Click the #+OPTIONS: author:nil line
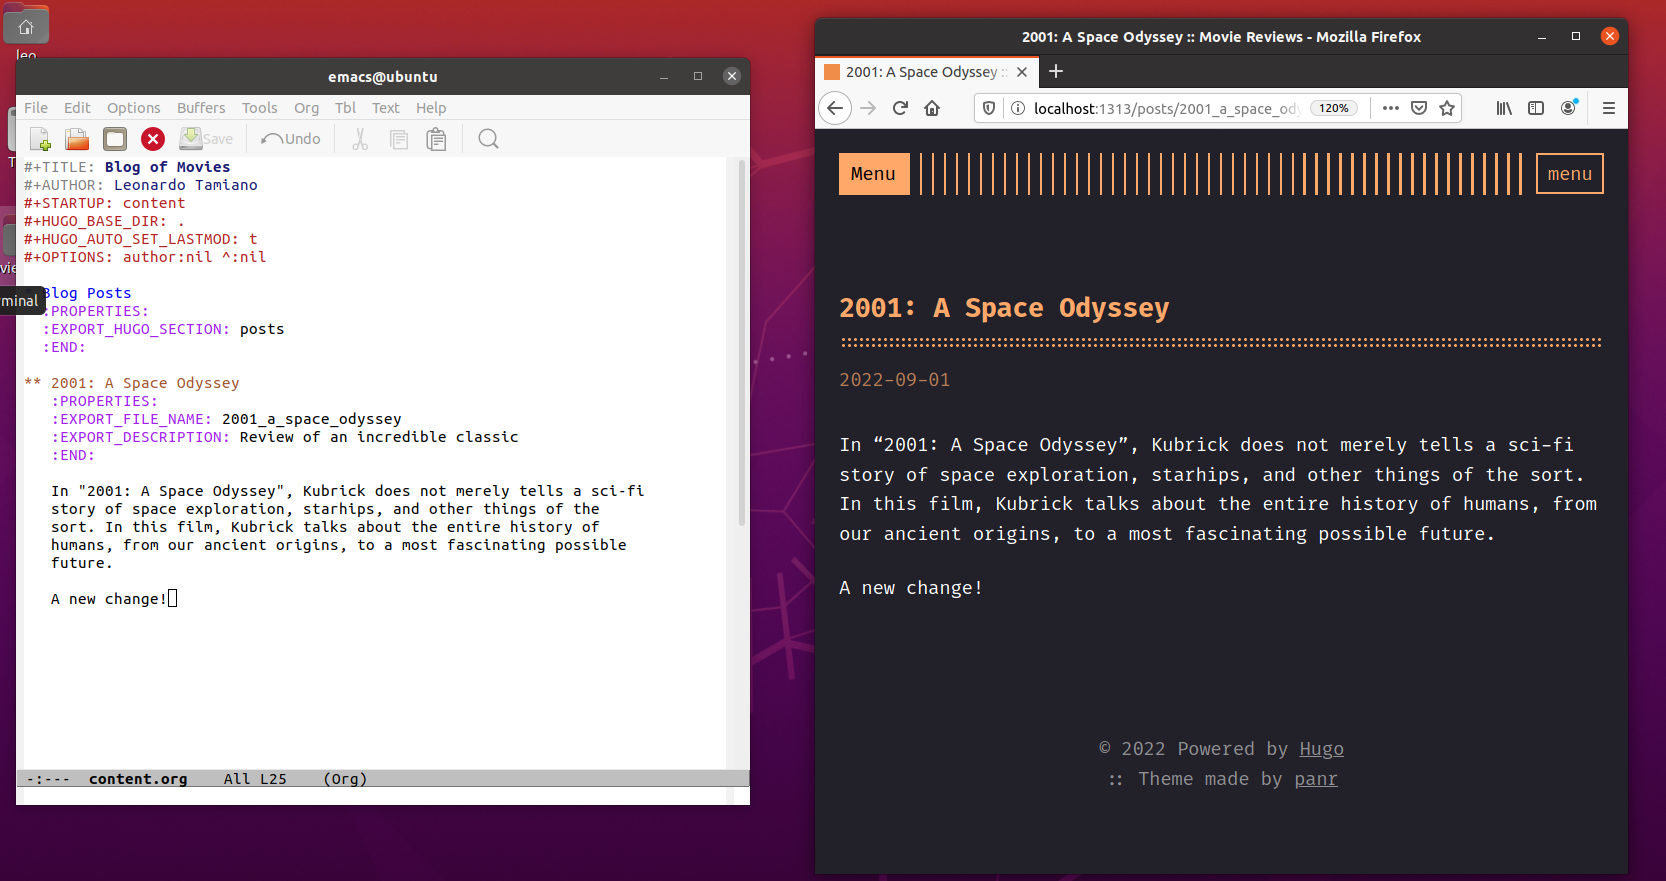This screenshot has height=881, width=1666. click(x=145, y=257)
